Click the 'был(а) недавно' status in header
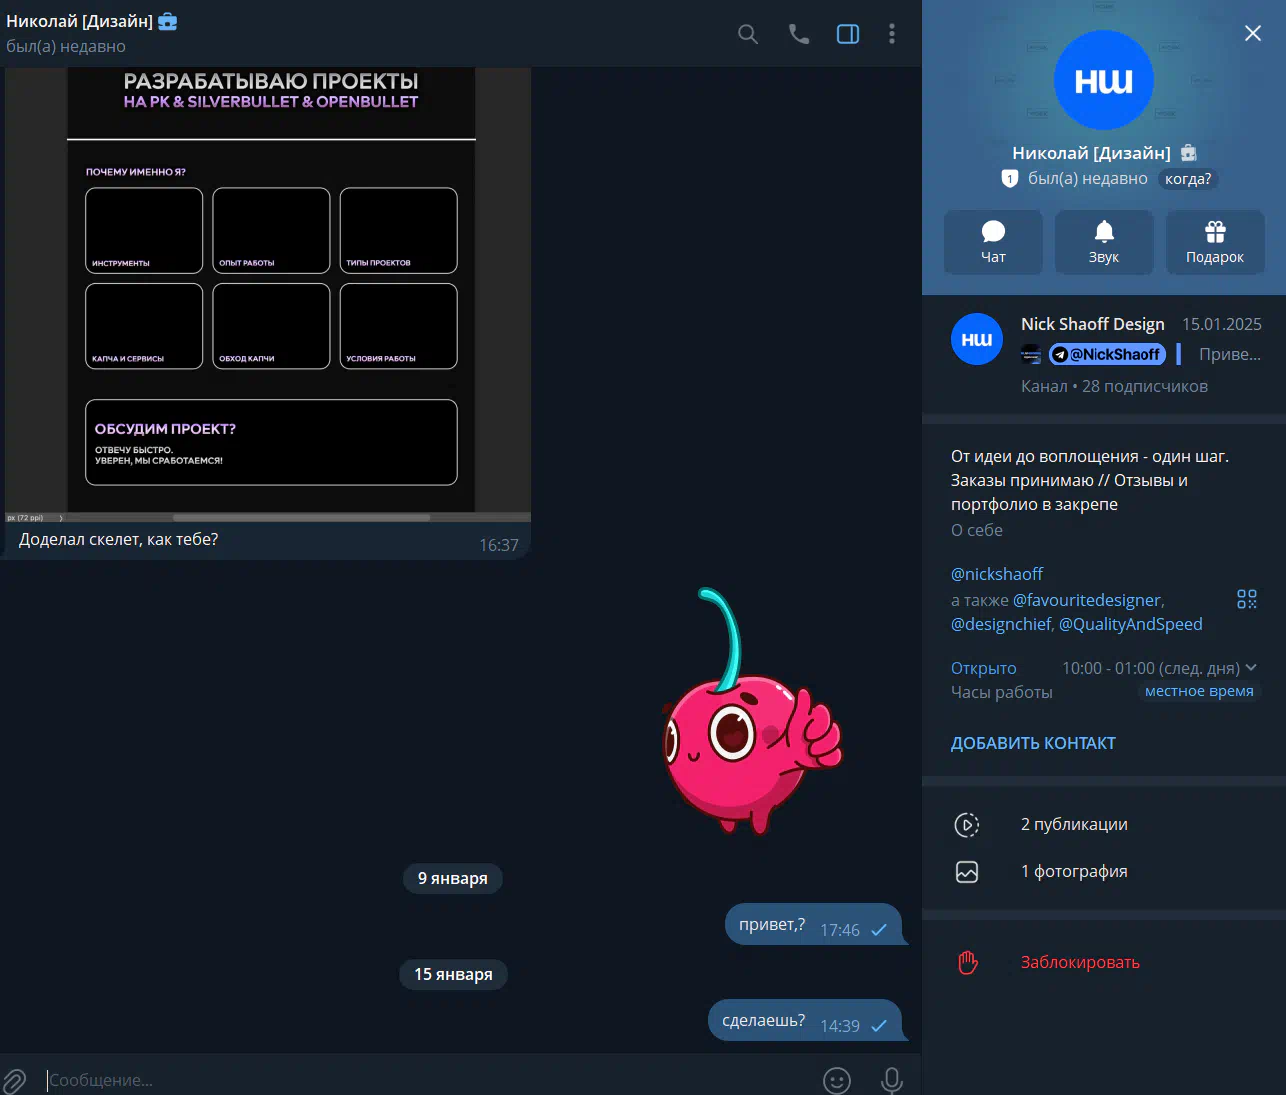 click(66, 46)
